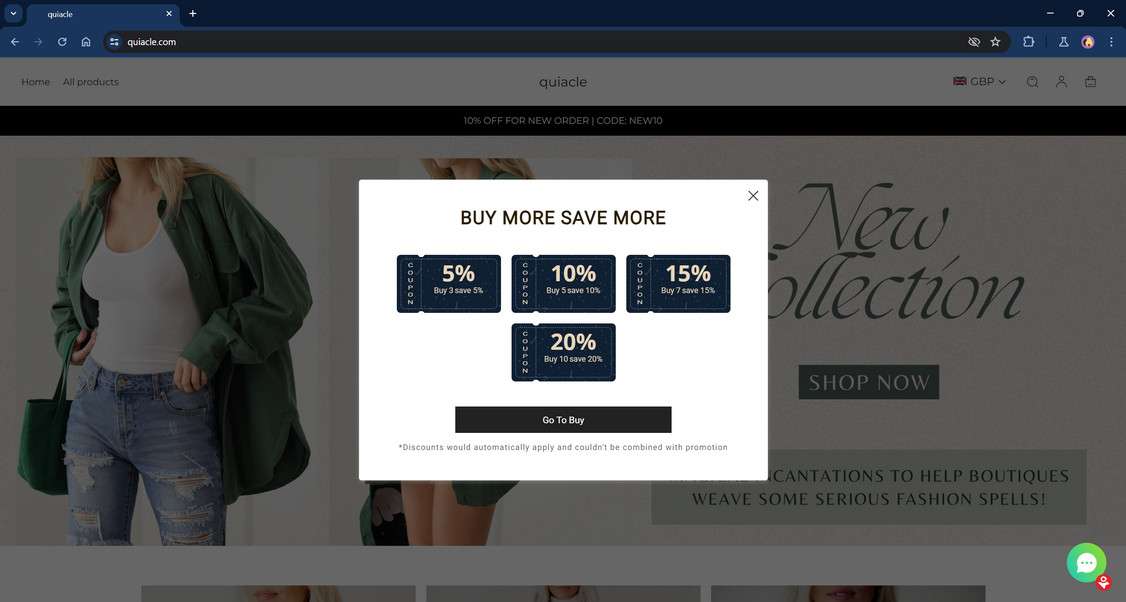Screen dimensions: 1126x602
Task: Select the 5% Buy 3 coupon
Action: pos(449,284)
